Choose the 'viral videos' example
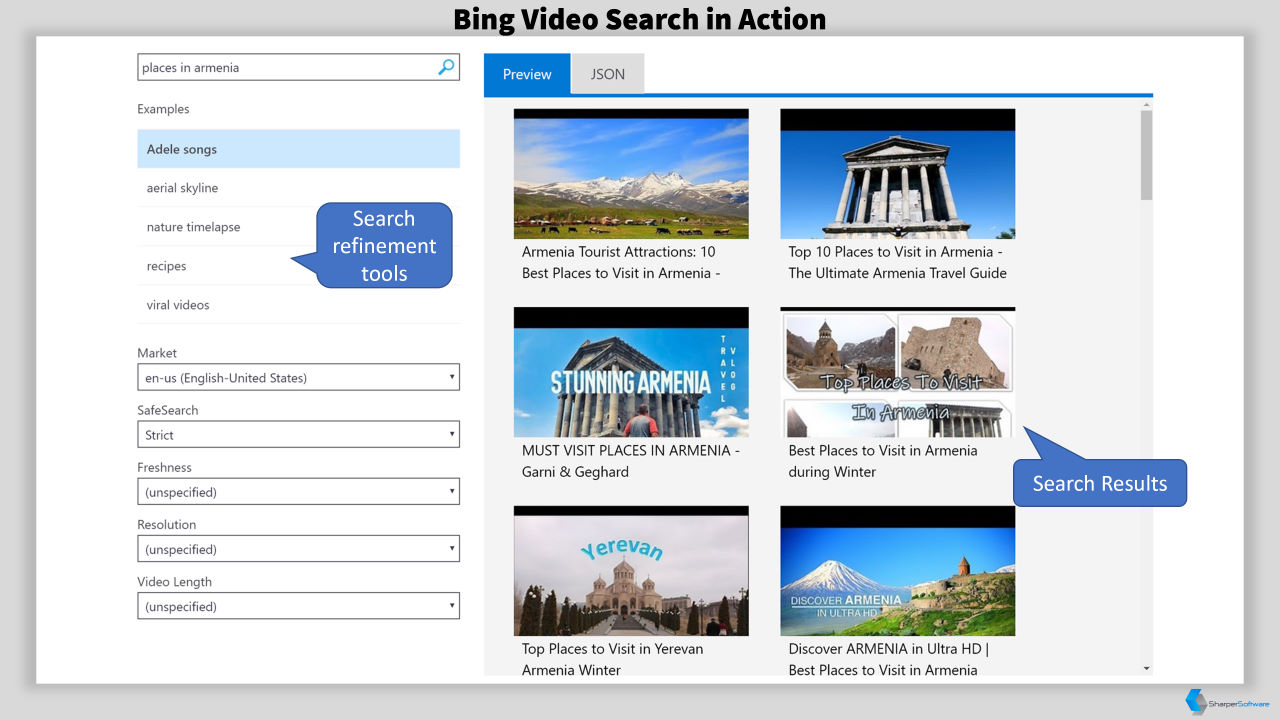 click(298, 305)
